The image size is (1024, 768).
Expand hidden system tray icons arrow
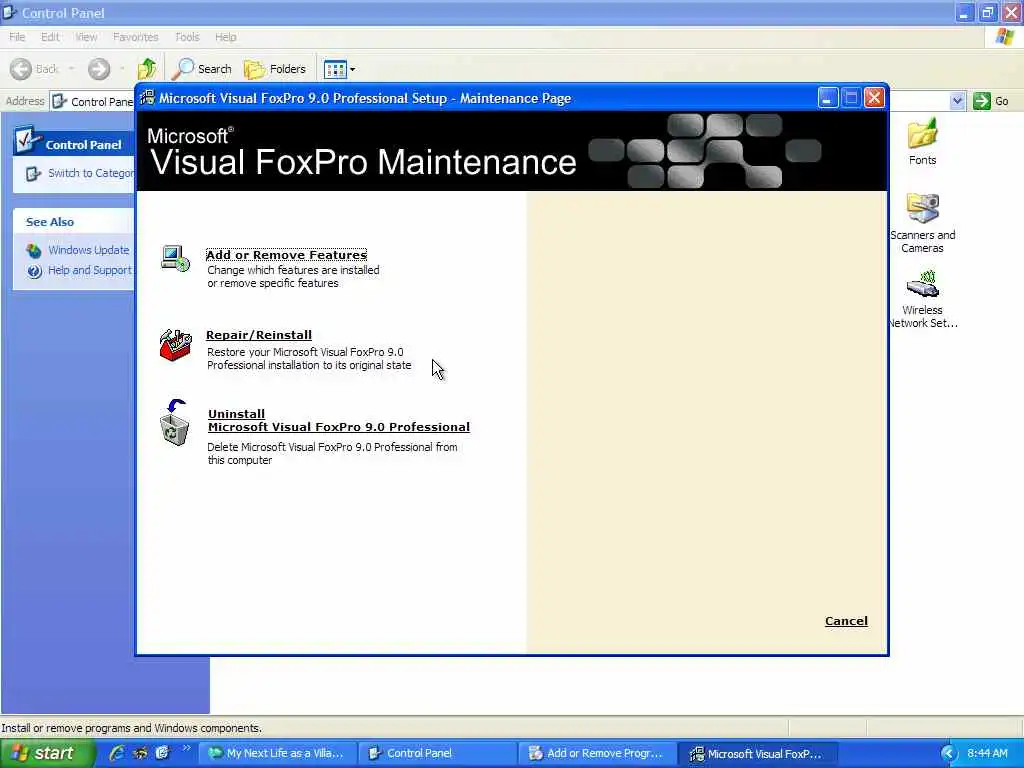[x=949, y=754]
